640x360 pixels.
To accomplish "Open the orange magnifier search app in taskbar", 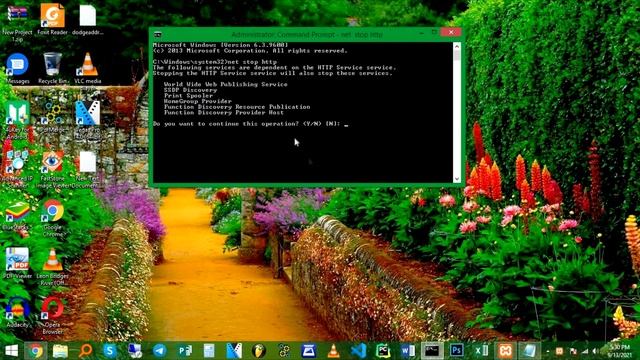I will tap(85, 351).
